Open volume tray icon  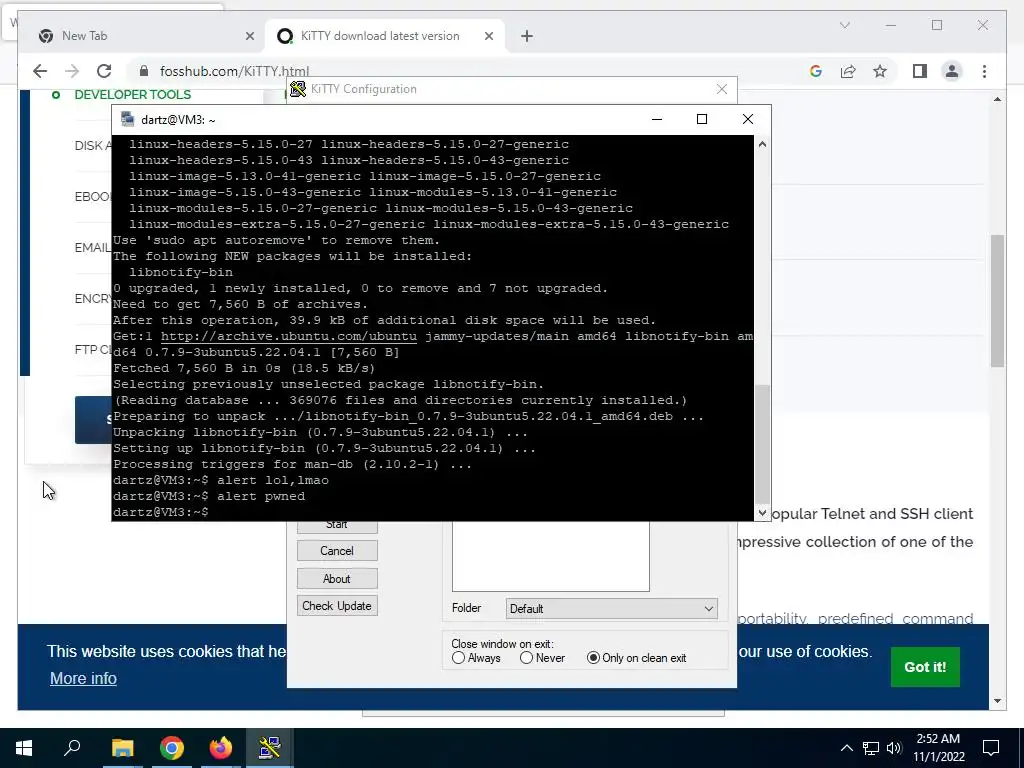coord(894,748)
